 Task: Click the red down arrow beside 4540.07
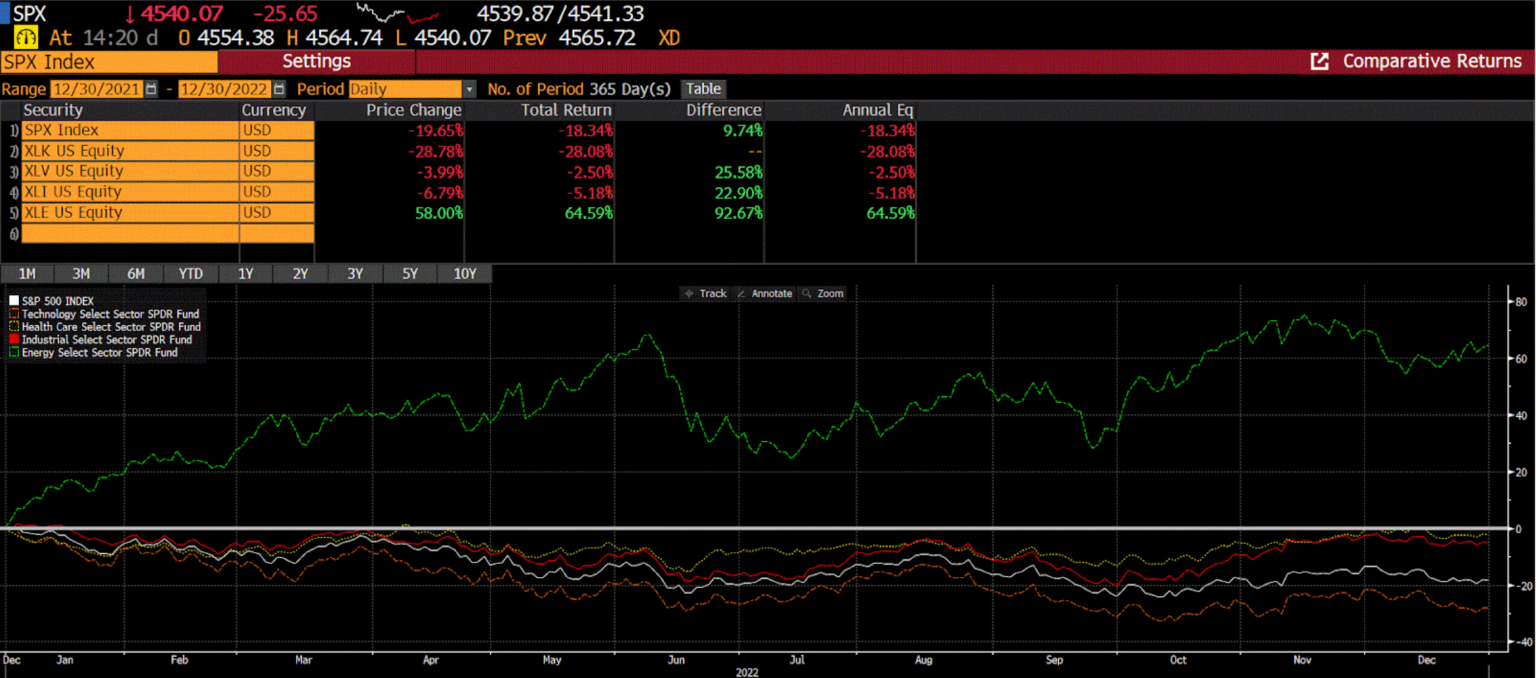[130, 15]
